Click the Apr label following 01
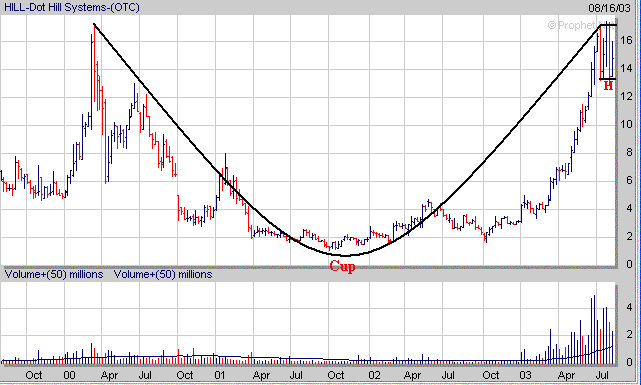 pos(261,375)
